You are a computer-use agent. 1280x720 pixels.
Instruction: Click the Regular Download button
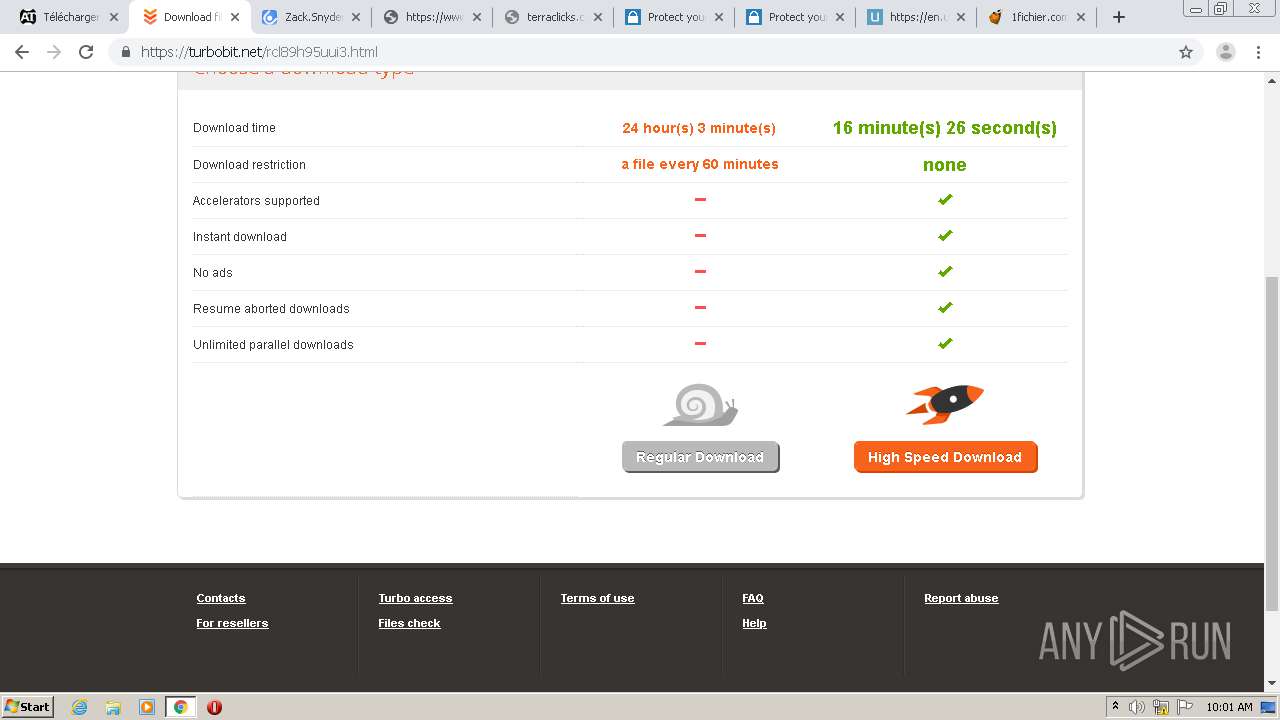click(x=700, y=457)
